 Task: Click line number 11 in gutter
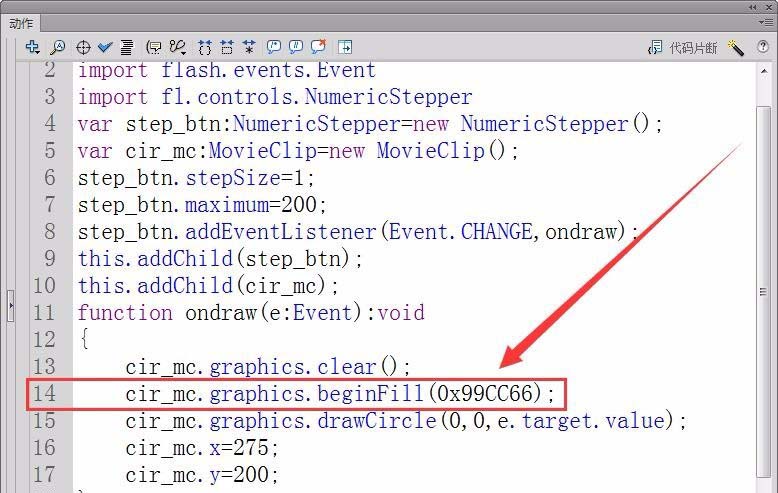click(44, 313)
